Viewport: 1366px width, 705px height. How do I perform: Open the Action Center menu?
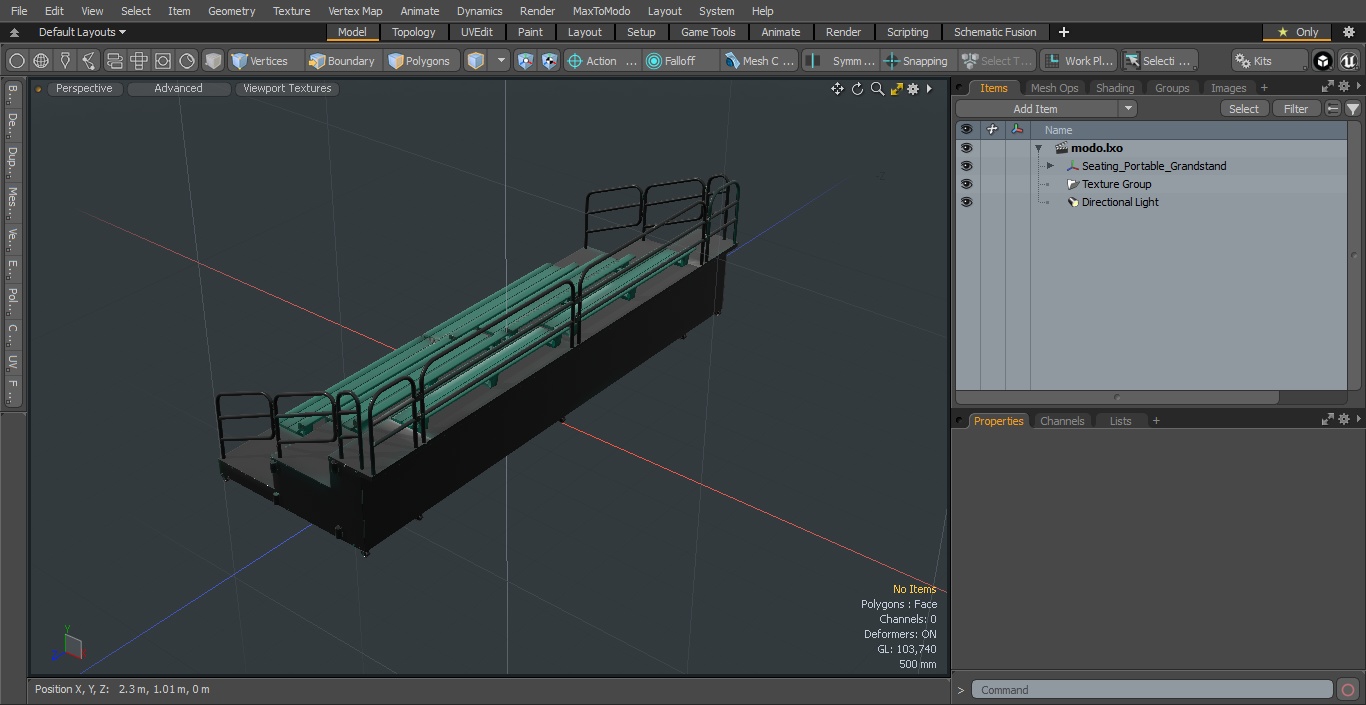[x=602, y=61]
